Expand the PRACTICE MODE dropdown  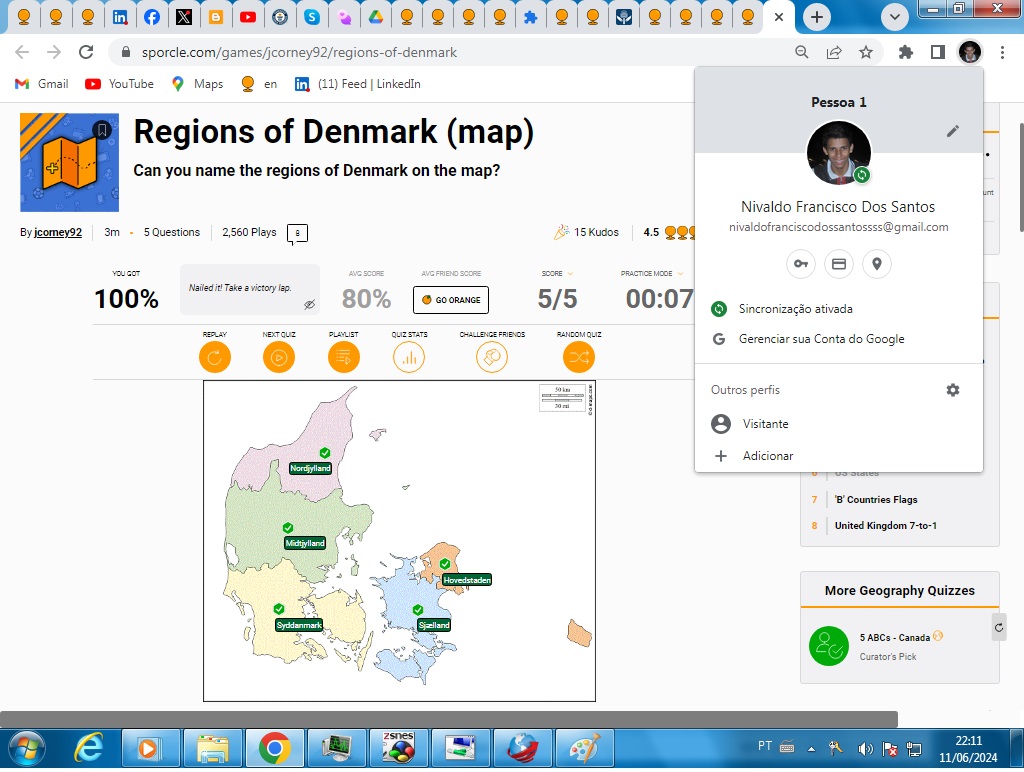[680, 275]
